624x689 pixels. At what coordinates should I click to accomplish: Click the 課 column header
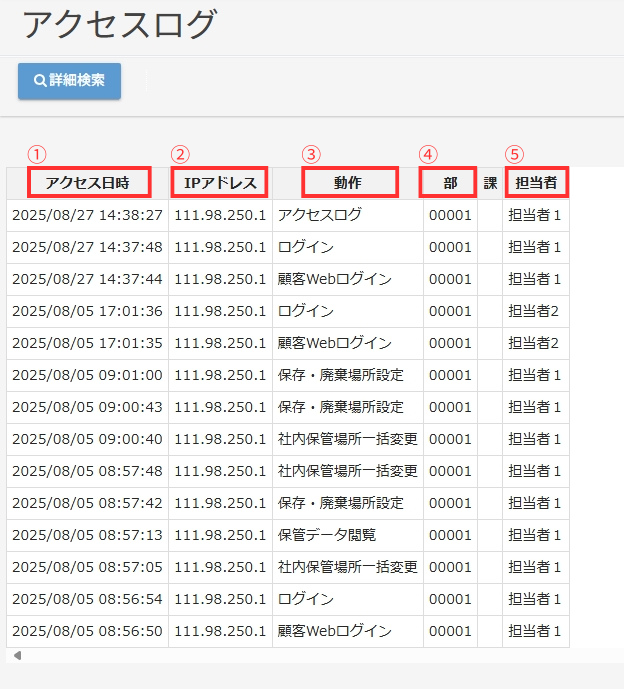[490, 183]
